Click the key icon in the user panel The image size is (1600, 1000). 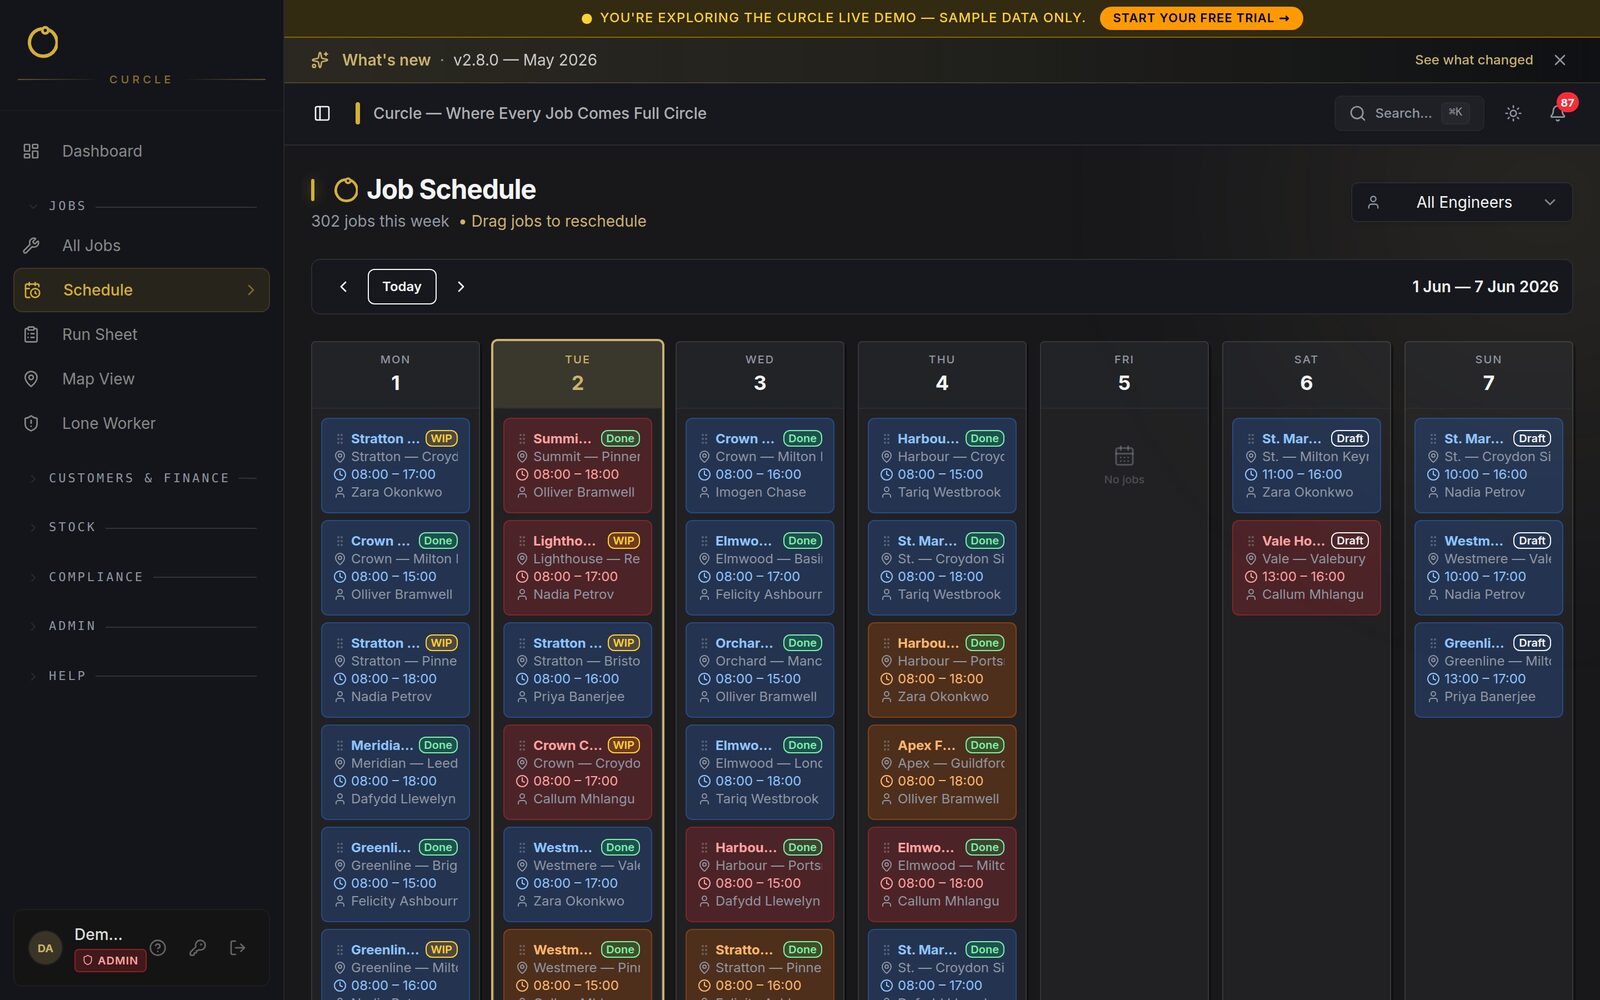[198, 947]
